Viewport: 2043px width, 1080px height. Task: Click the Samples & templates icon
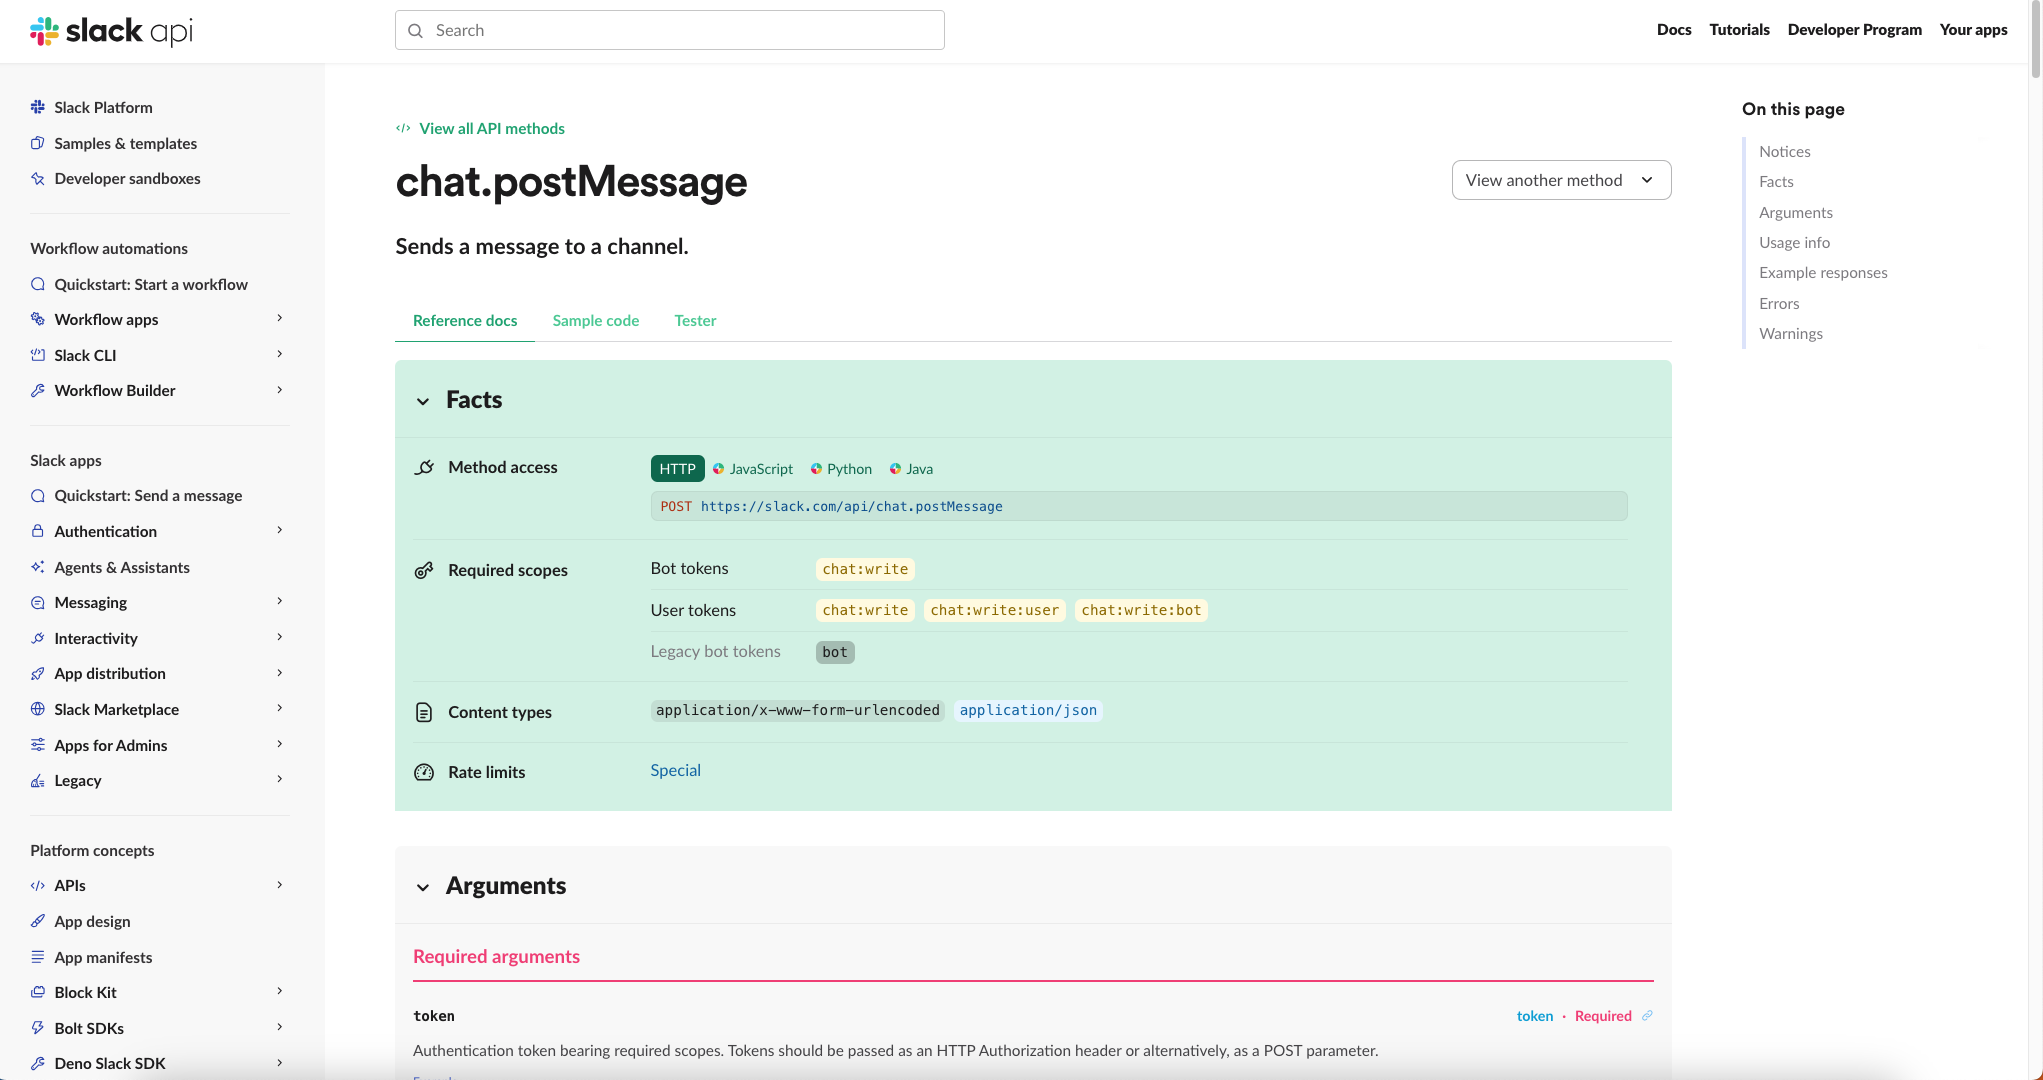[38, 143]
